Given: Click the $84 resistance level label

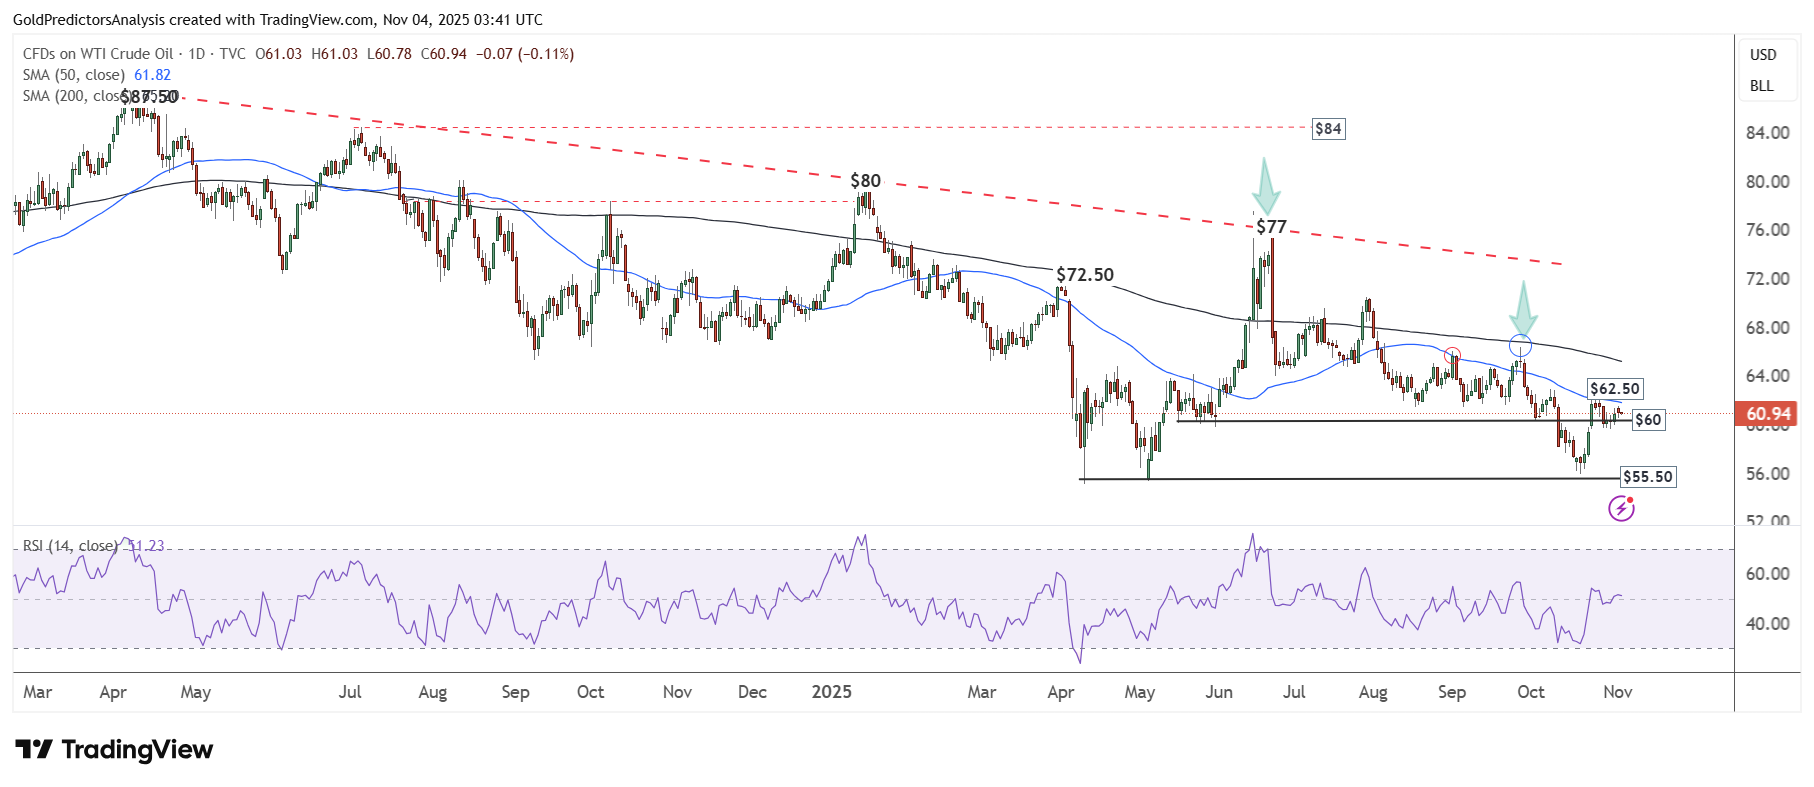Looking at the screenshot, I should click(1328, 129).
